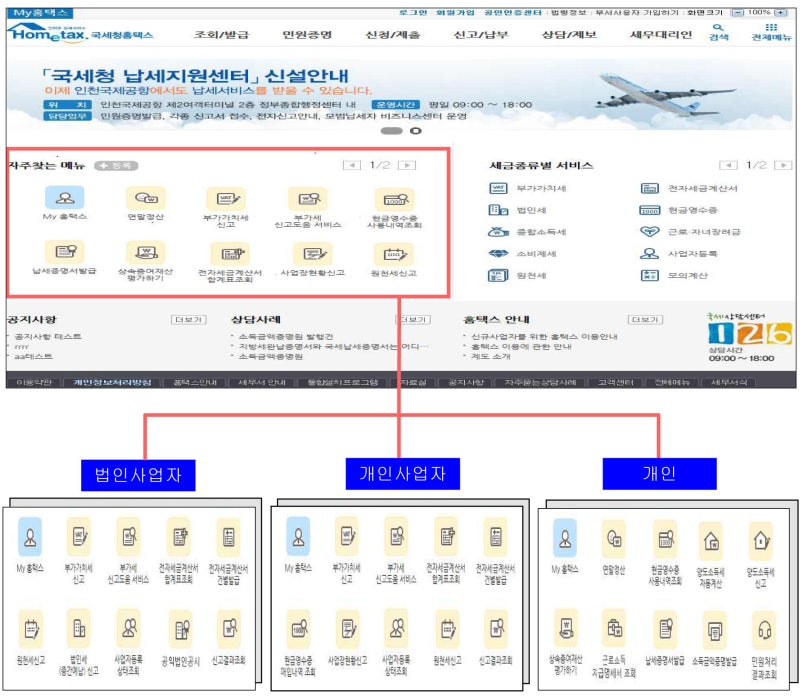
Task: Open 원천세신고 icon in 자주찾는 메뉴
Action: [x=394, y=254]
